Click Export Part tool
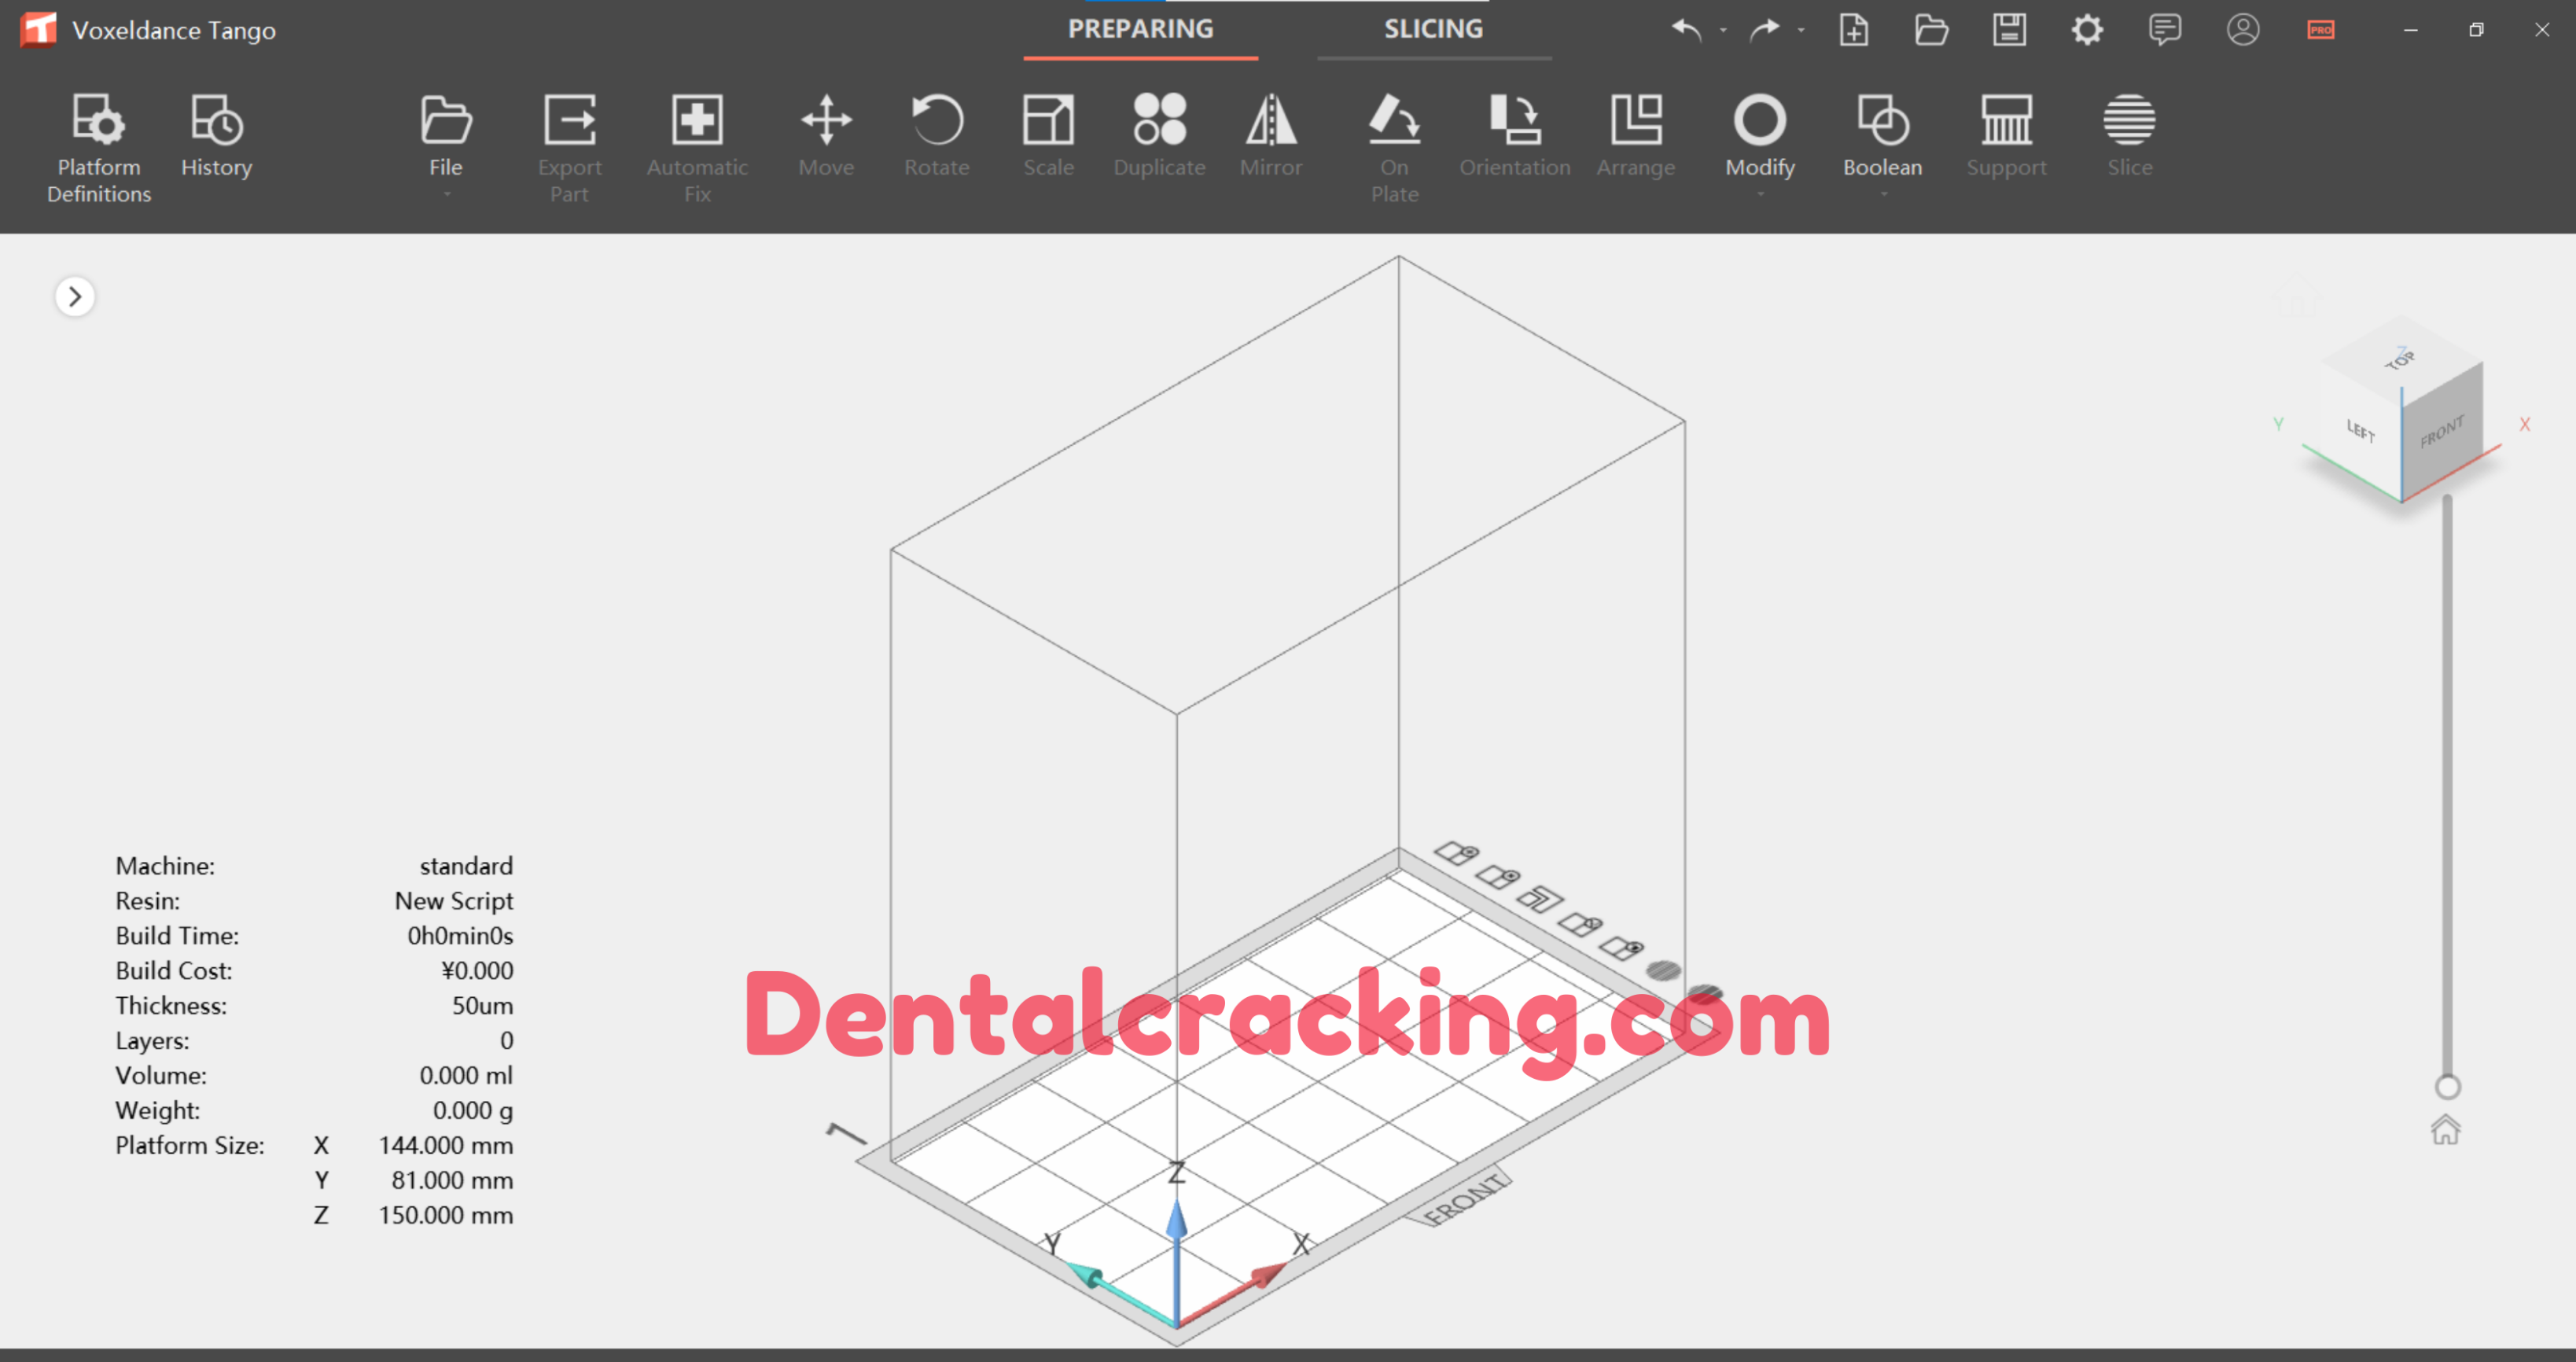Viewport: 2576px width, 1362px height. tap(569, 149)
